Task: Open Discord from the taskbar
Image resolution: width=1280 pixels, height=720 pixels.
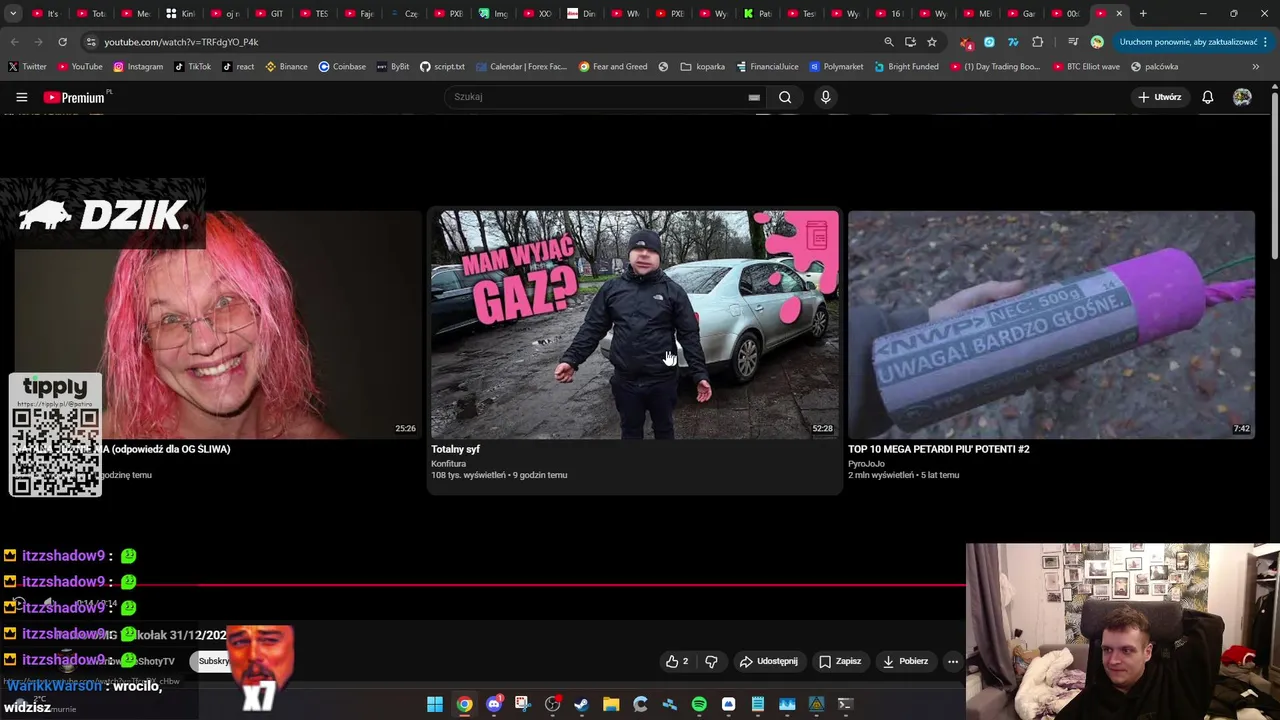Action: coord(494,704)
